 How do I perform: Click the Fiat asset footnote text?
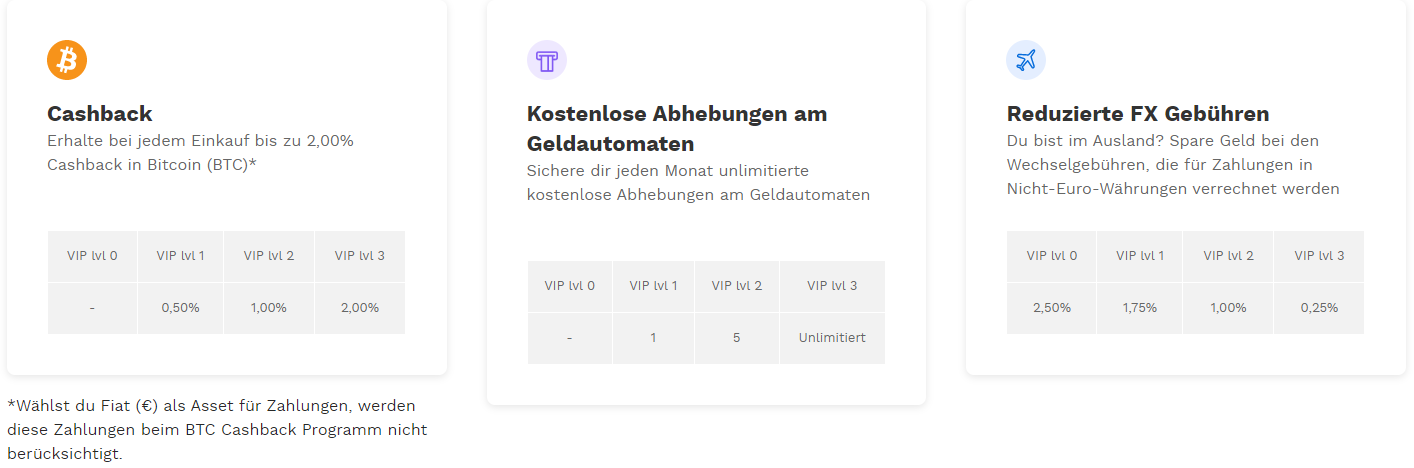217,430
